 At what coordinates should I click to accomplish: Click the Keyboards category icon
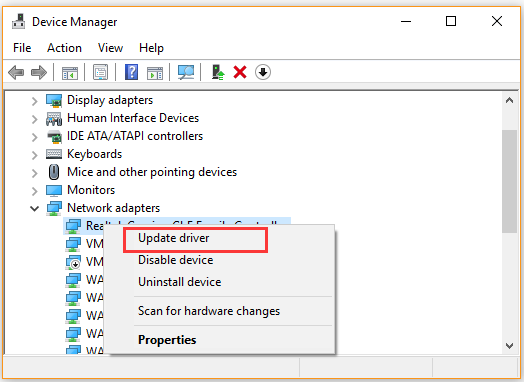(54, 154)
